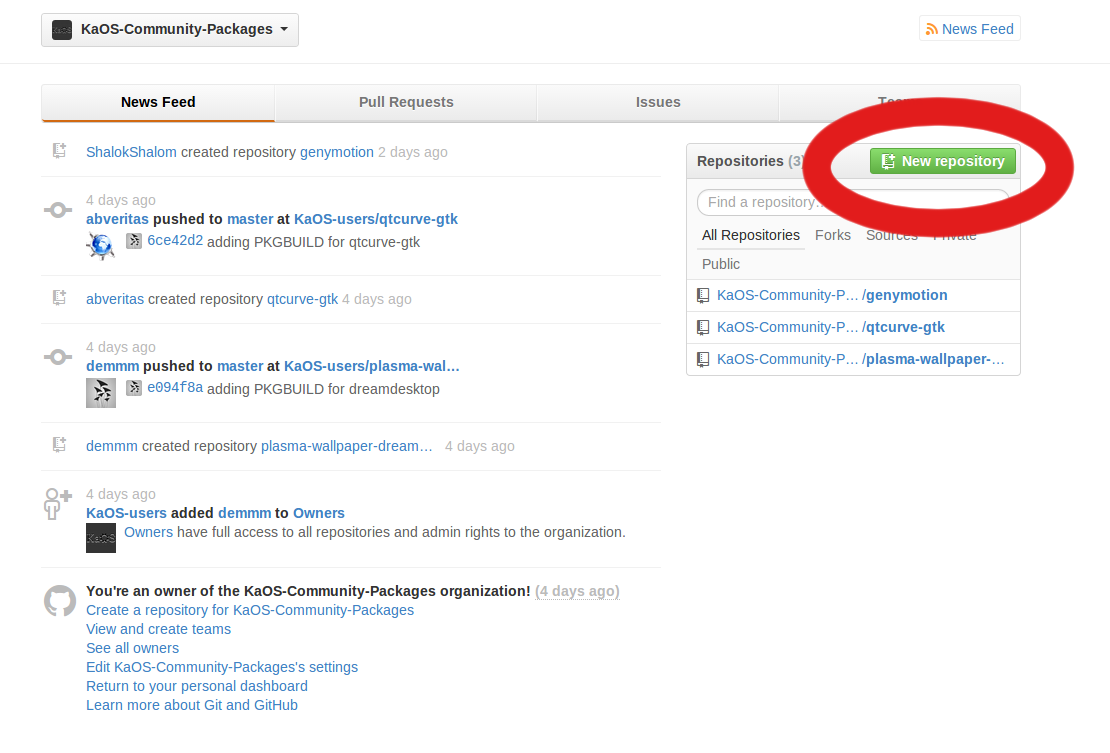Image resolution: width=1110 pixels, height=753 pixels.
Task: Click push commit icon beside demmm push
Action: (58, 357)
